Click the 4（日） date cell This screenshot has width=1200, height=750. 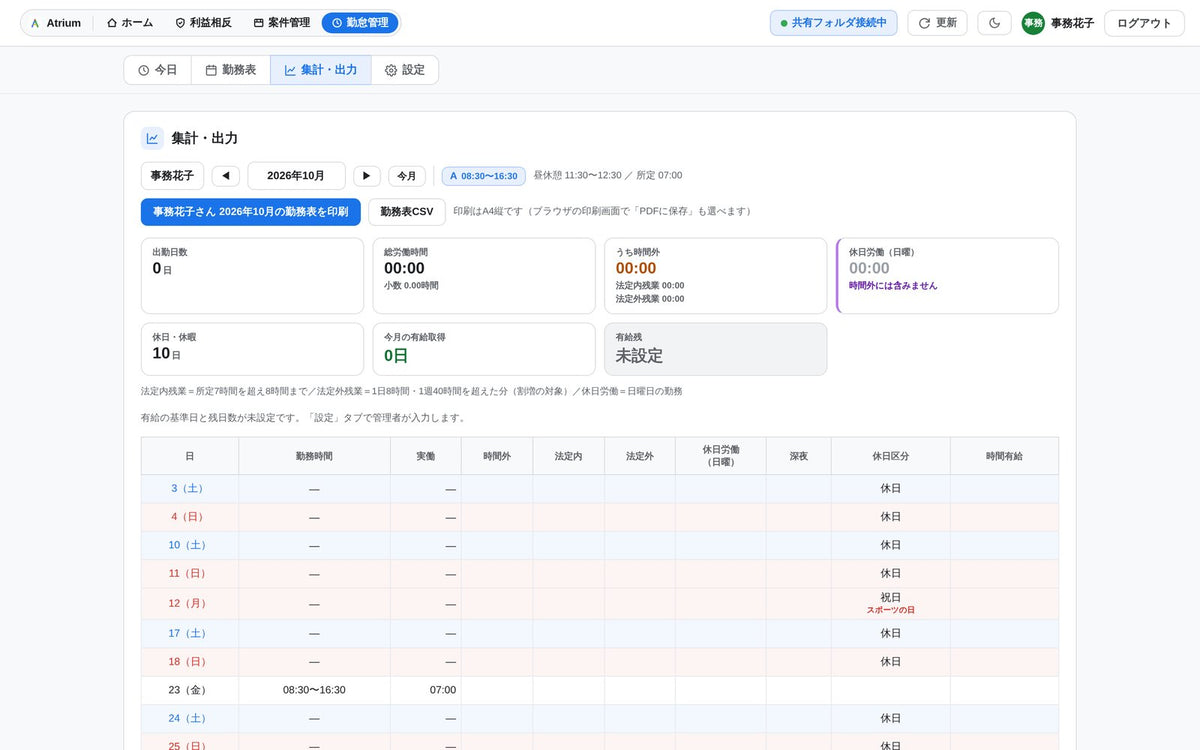coord(190,517)
